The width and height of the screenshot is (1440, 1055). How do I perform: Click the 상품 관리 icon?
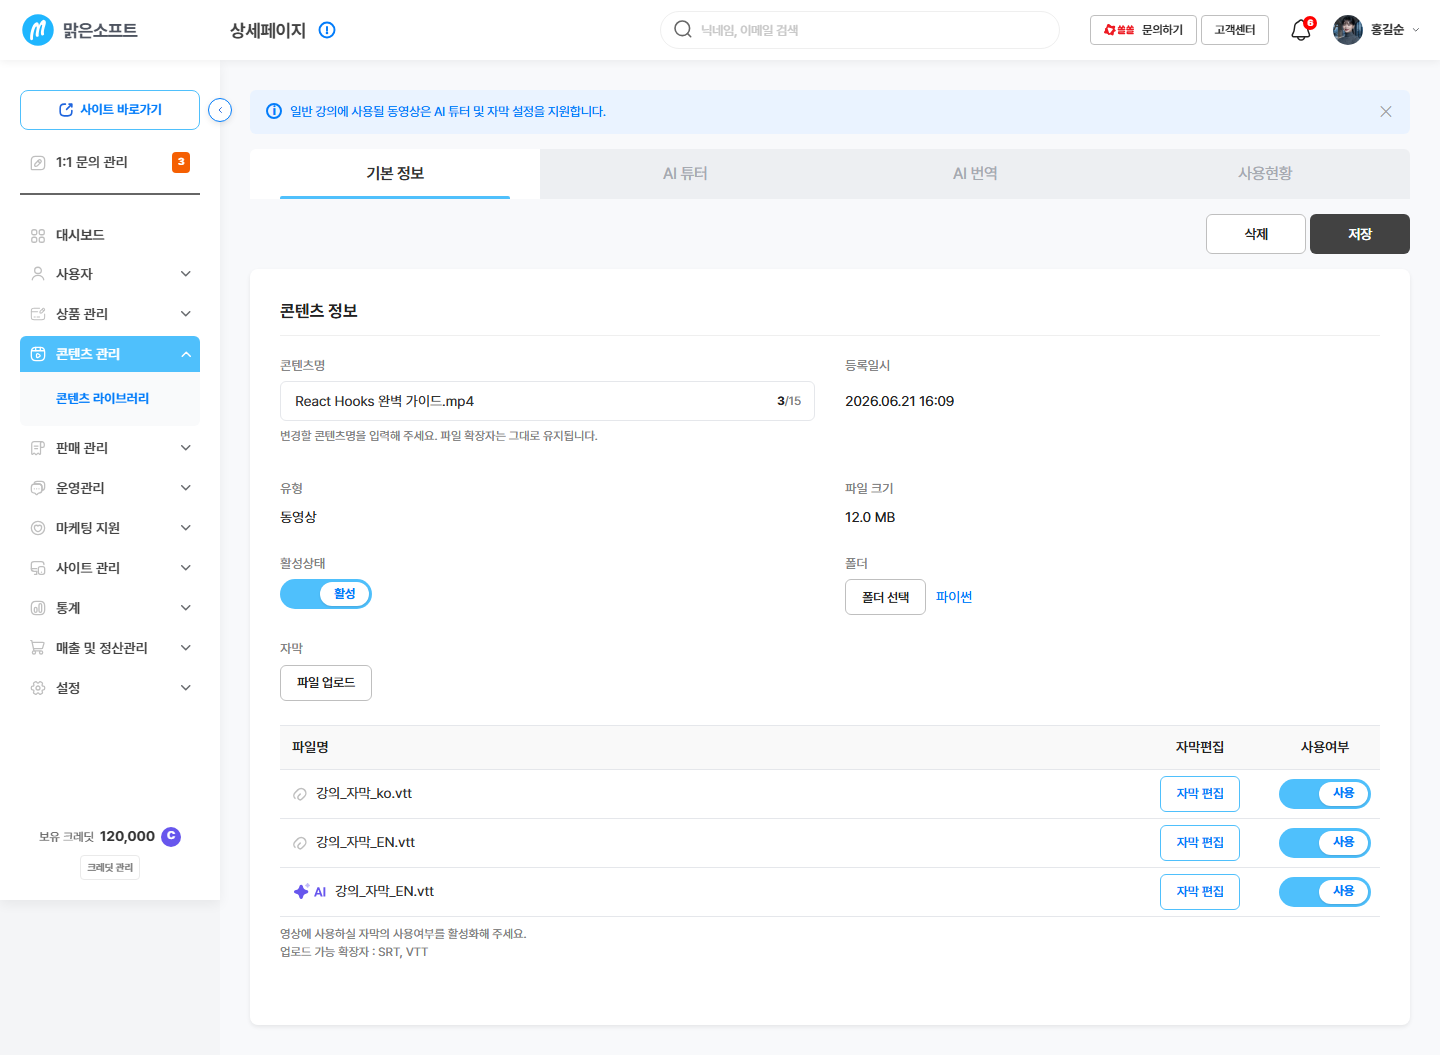(x=38, y=314)
